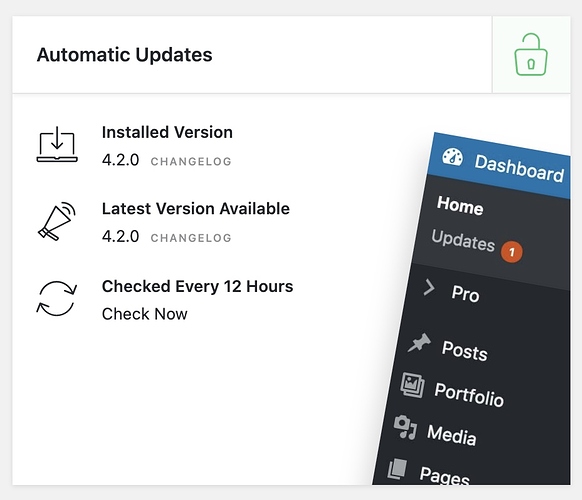The image size is (582, 500).
Task: Go to the Media menu label
Action: [x=452, y=435]
